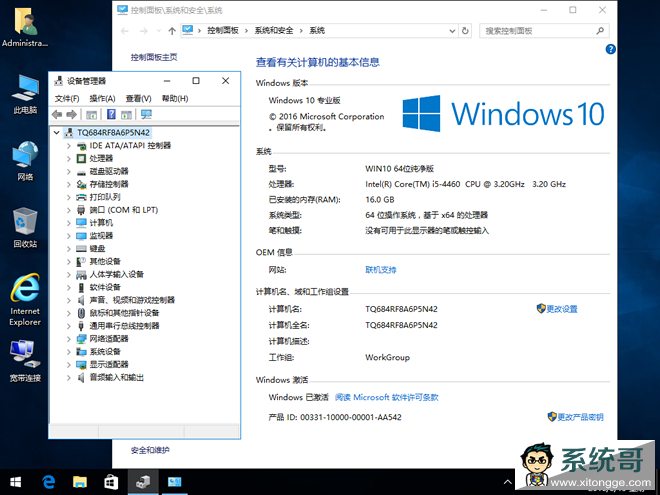Image resolution: width=660 pixels, height=495 pixels.
Task: Click the search magnifier in control panel search
Action: coord(600,31)
